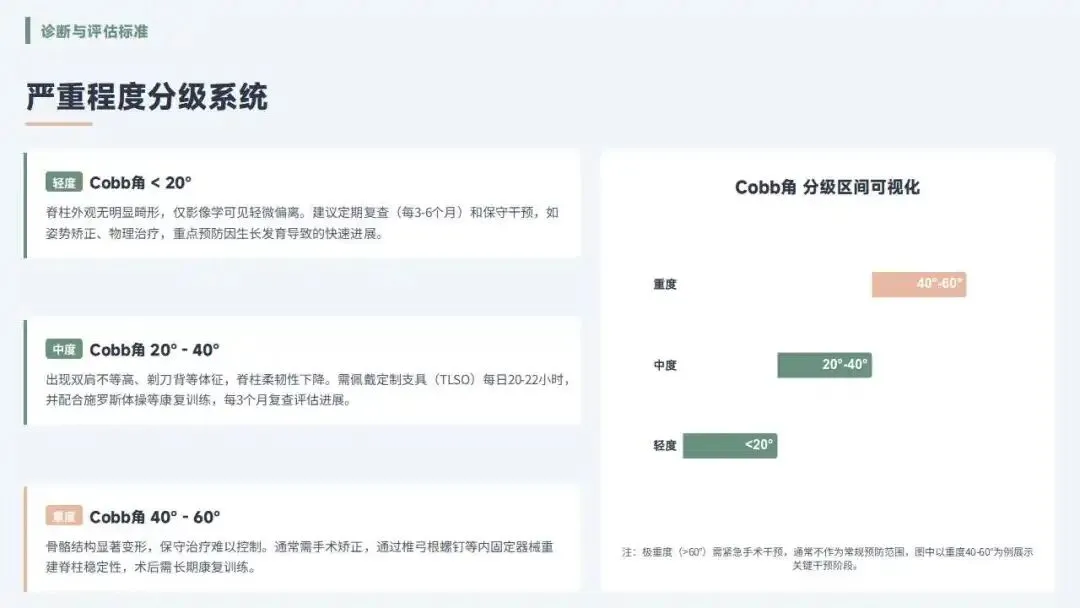Click the Cobb角 < 20° card title

pyautogui.click(x=140, y=183)
